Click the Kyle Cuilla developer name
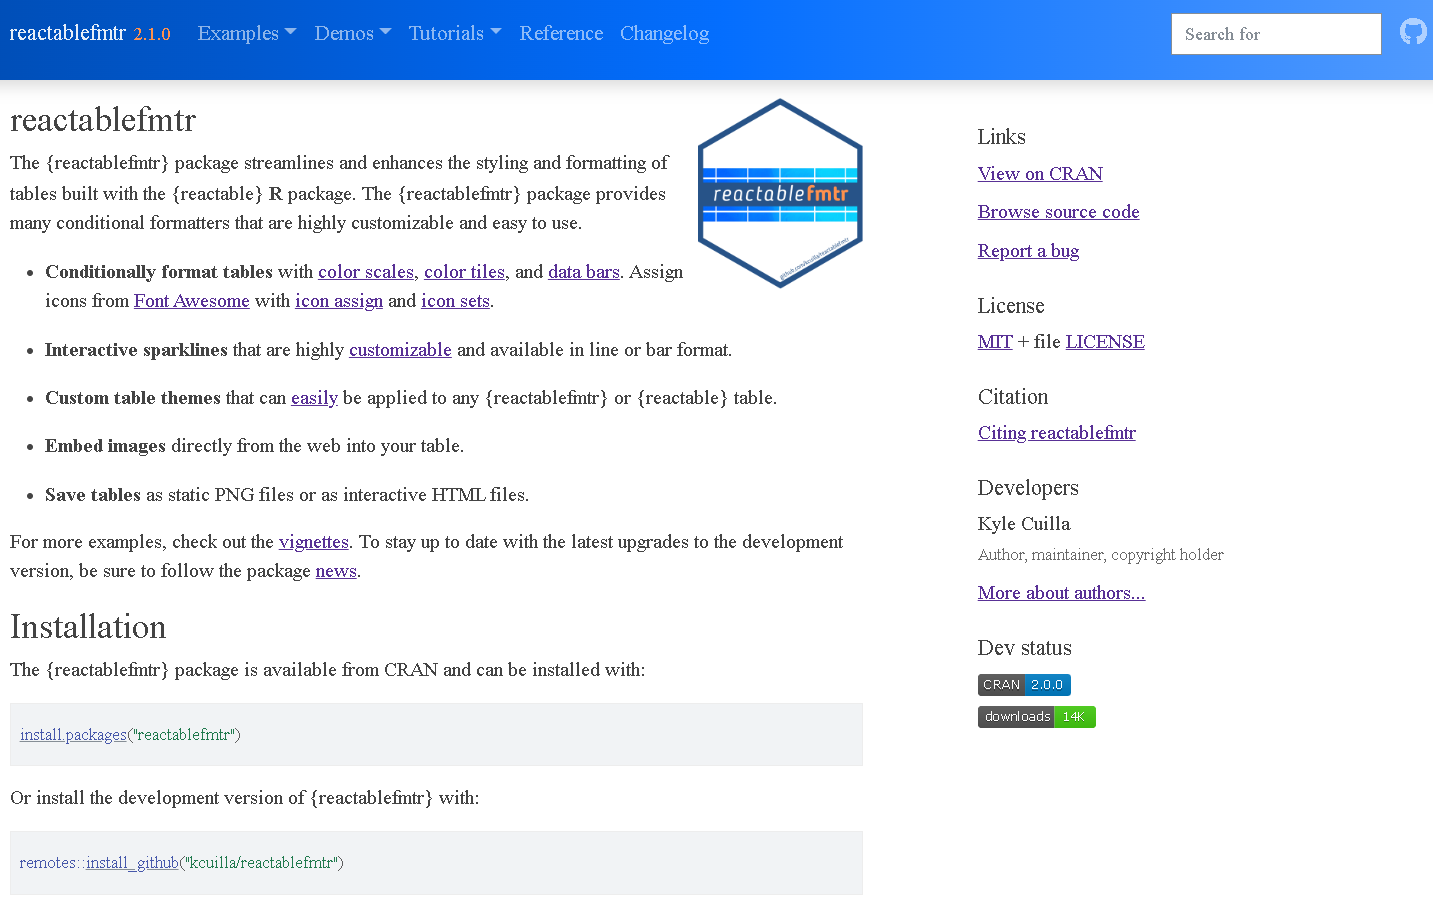This screenshot has height=907, width=1433. click(1024, 524)
